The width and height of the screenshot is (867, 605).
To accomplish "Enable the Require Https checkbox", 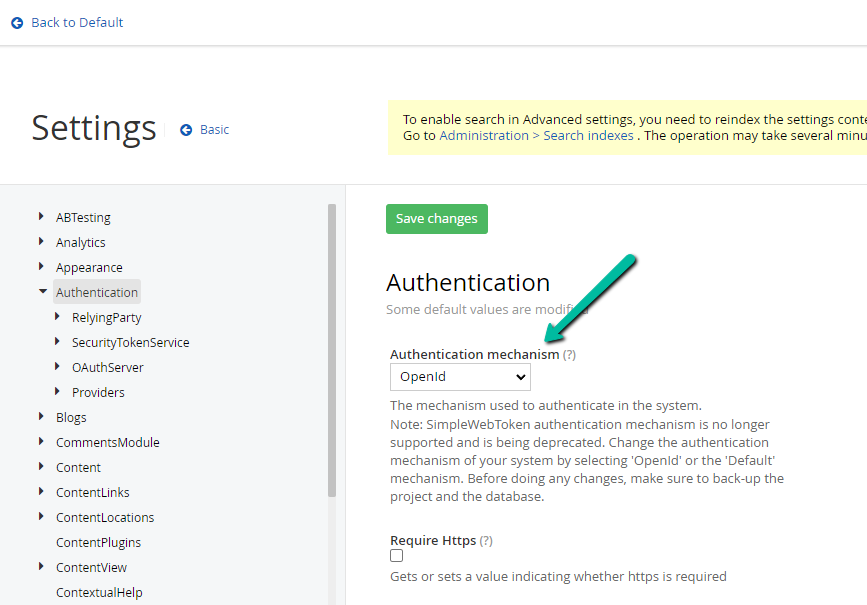I will click(x=396, y=555).
